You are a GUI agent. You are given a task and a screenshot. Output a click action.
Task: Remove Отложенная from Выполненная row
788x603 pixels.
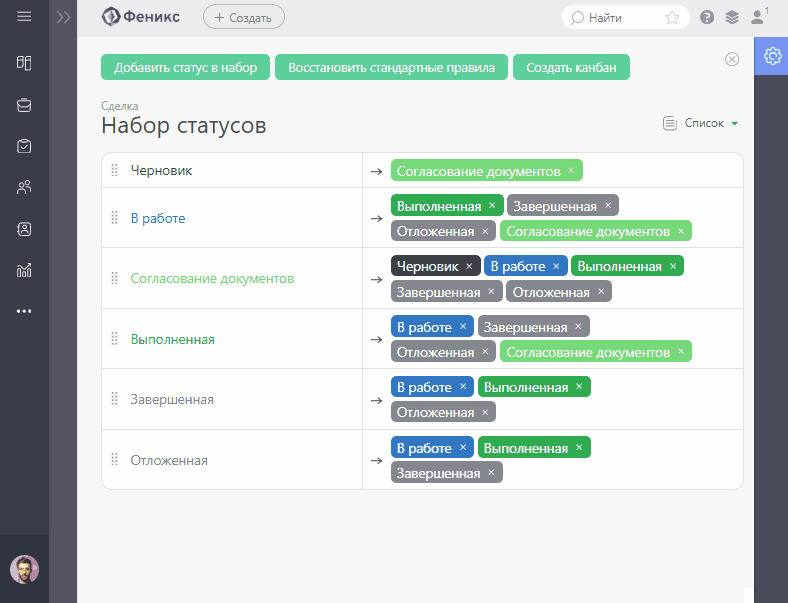pyautogui.click(x=485, y=352)
